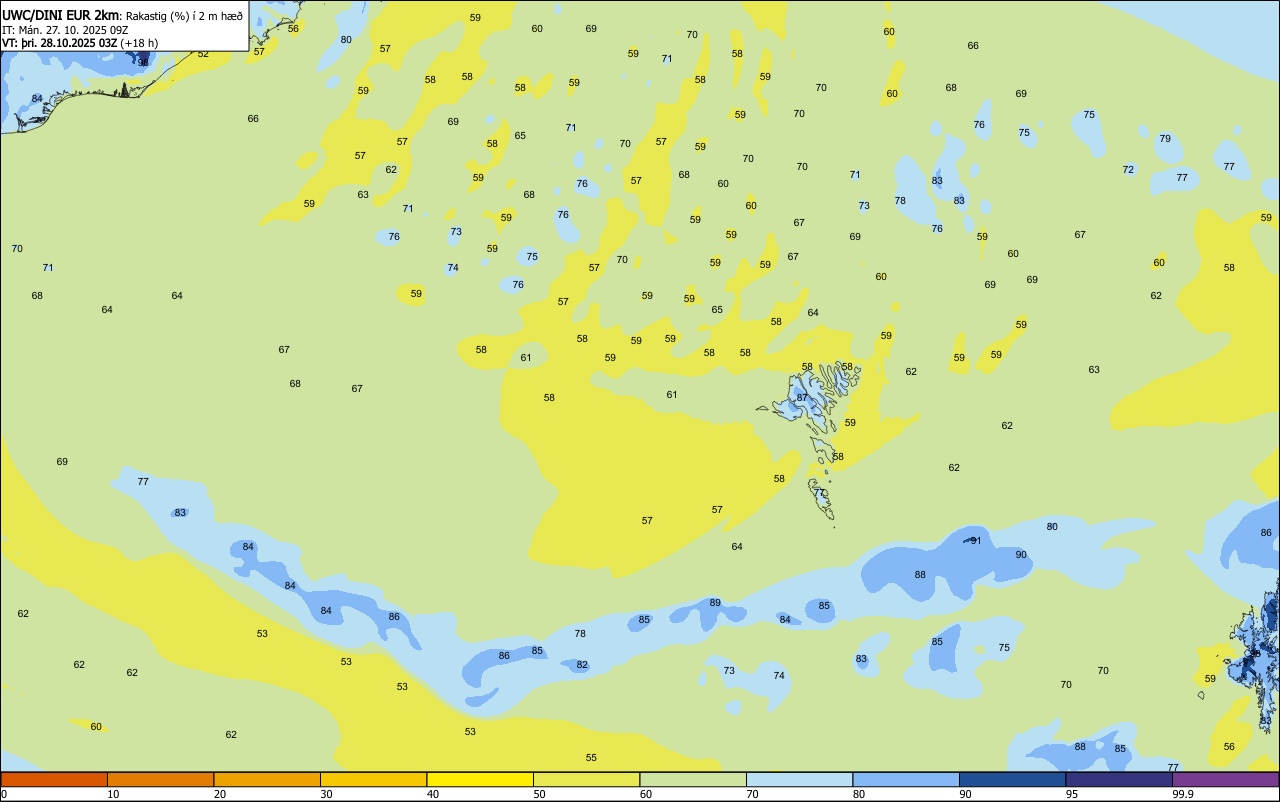Click the legend tick label "95"

tap(1072, 794)
